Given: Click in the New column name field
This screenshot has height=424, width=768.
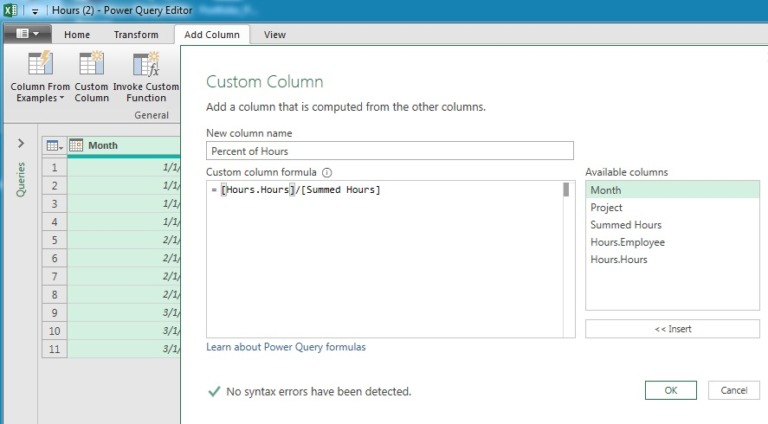Looking at the screenshot, I should coord(389,151).
